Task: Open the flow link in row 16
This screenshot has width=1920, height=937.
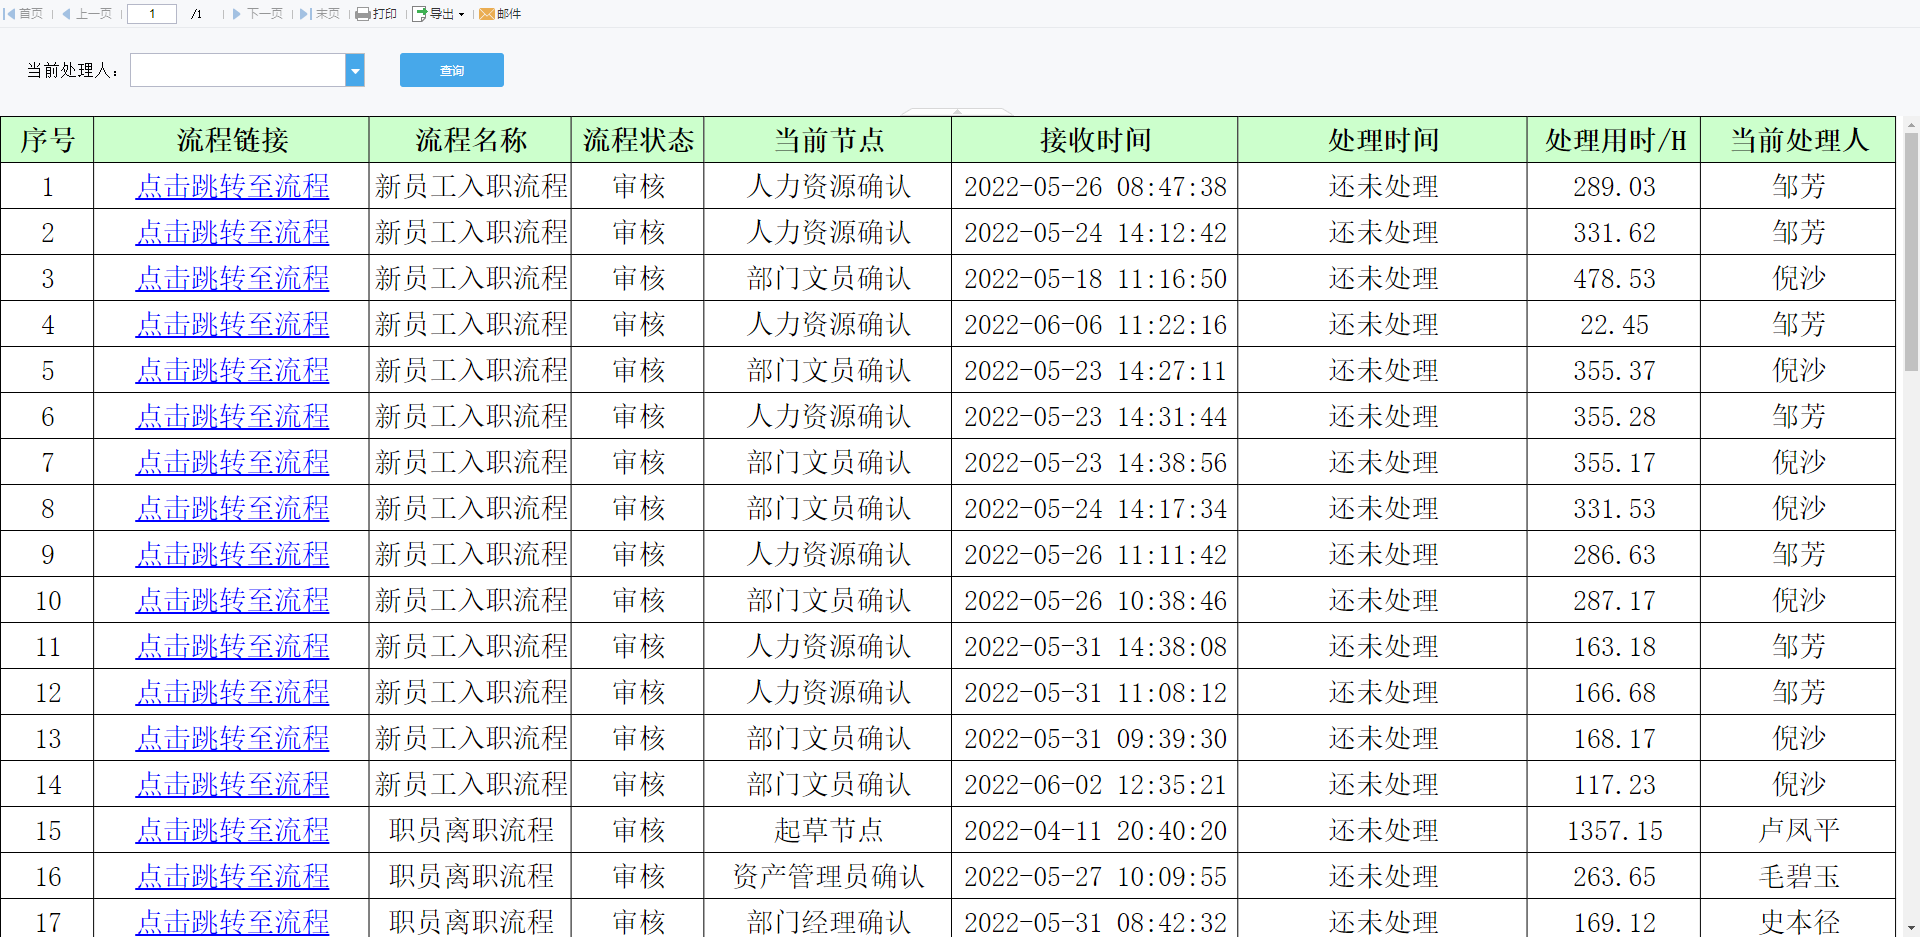Action: click(x=232, y=876)
